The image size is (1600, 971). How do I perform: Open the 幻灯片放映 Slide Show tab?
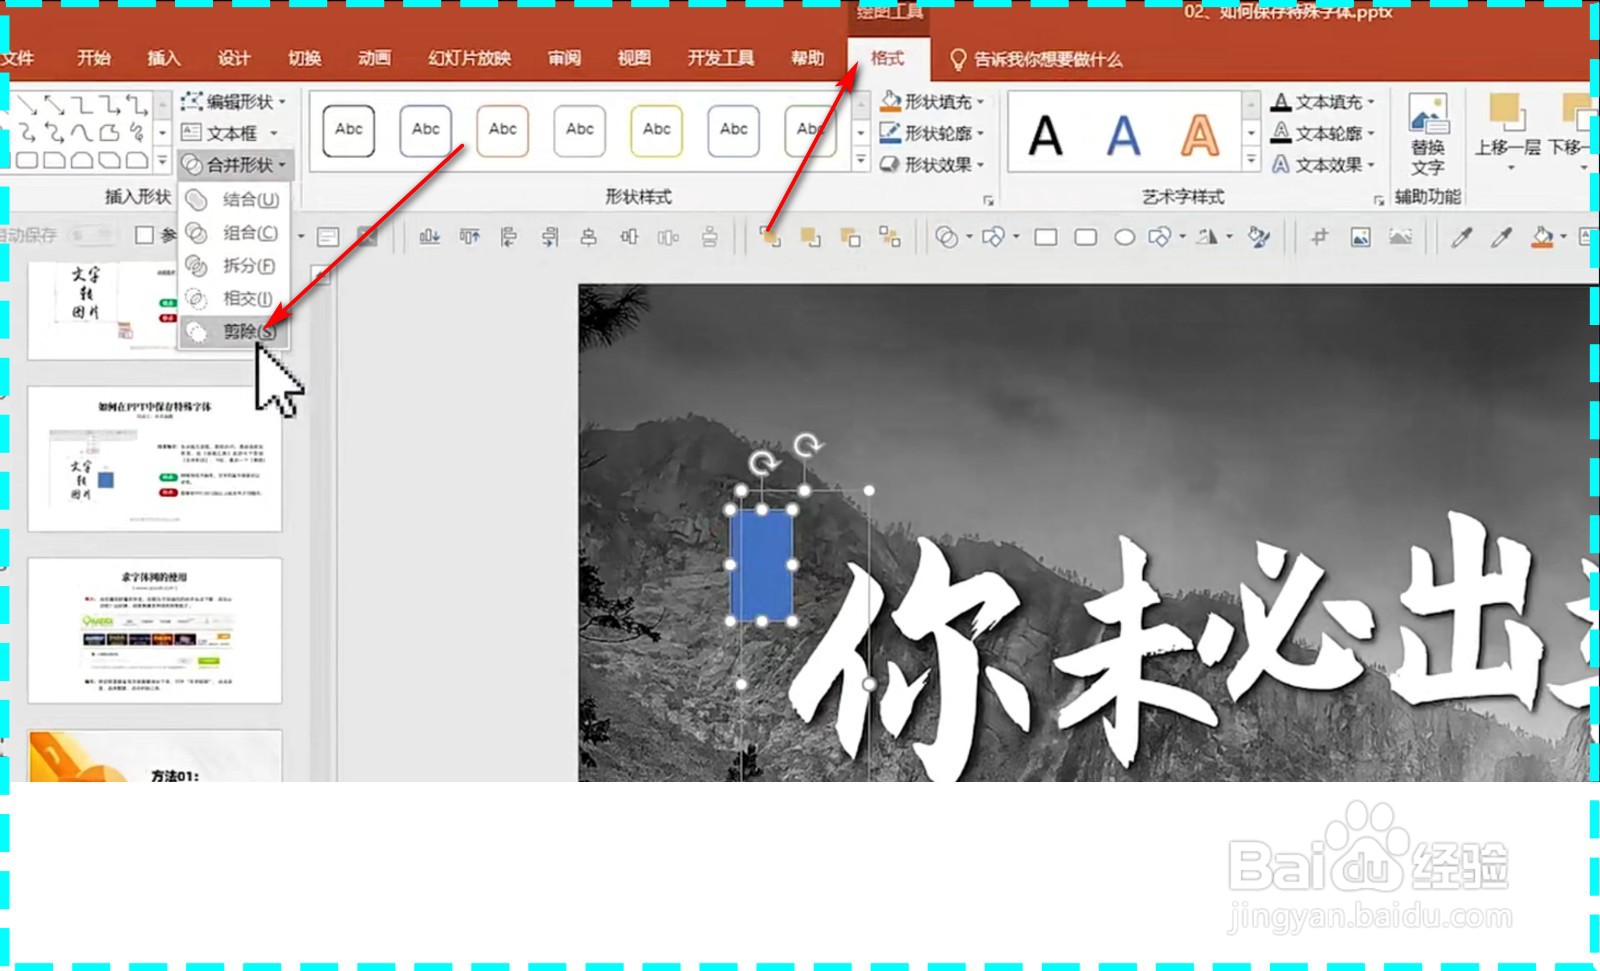pyautogui.click(x=469, y=58)
